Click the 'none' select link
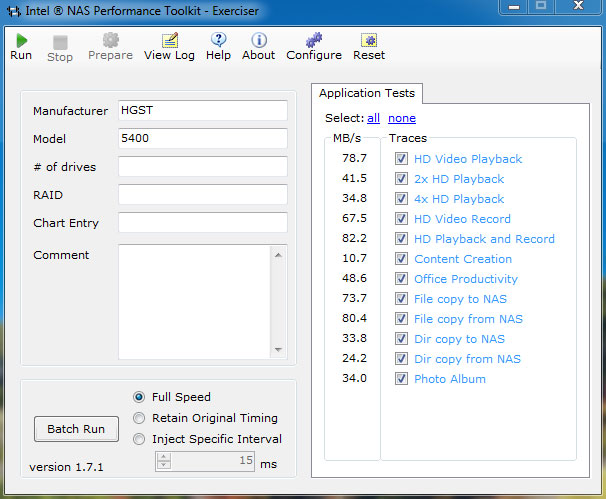The image size is (606, 499). click(x=402, y=118)
